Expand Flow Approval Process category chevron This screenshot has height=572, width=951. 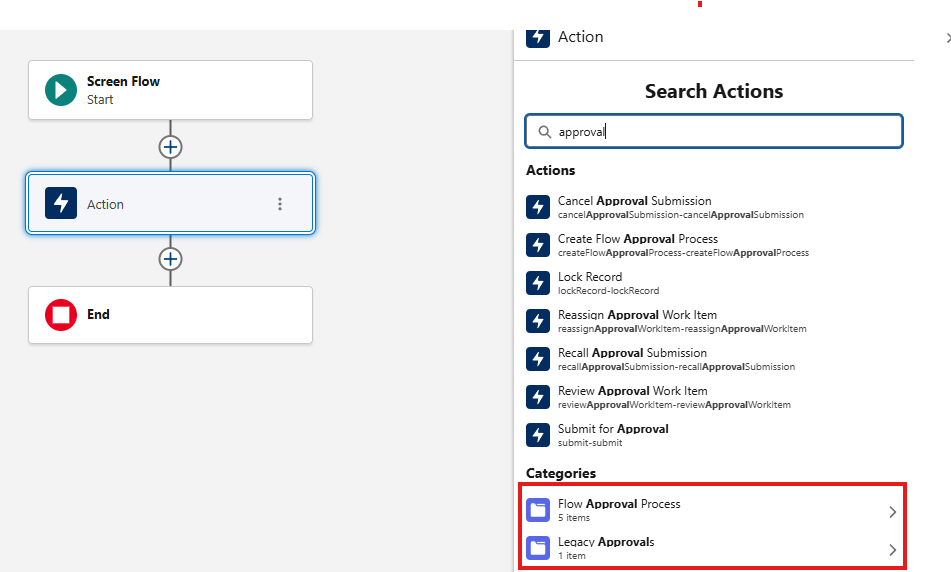pos(892,512)
